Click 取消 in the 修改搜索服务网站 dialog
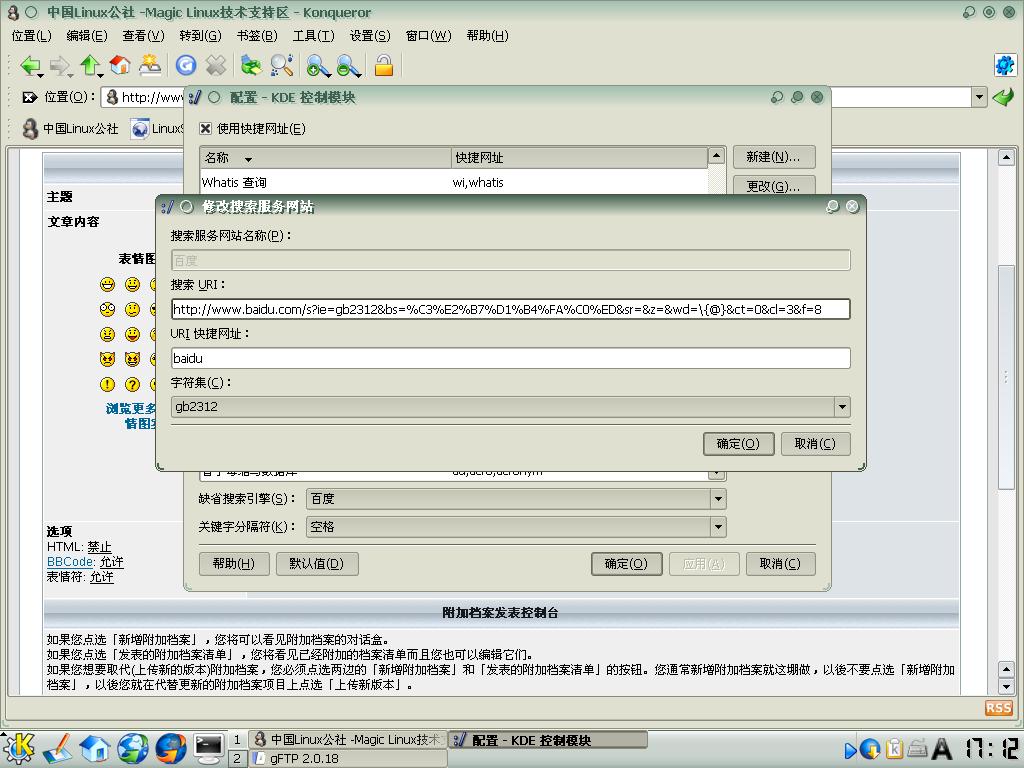This screenshot has width=1024, height=768. (x=815, y=444)
